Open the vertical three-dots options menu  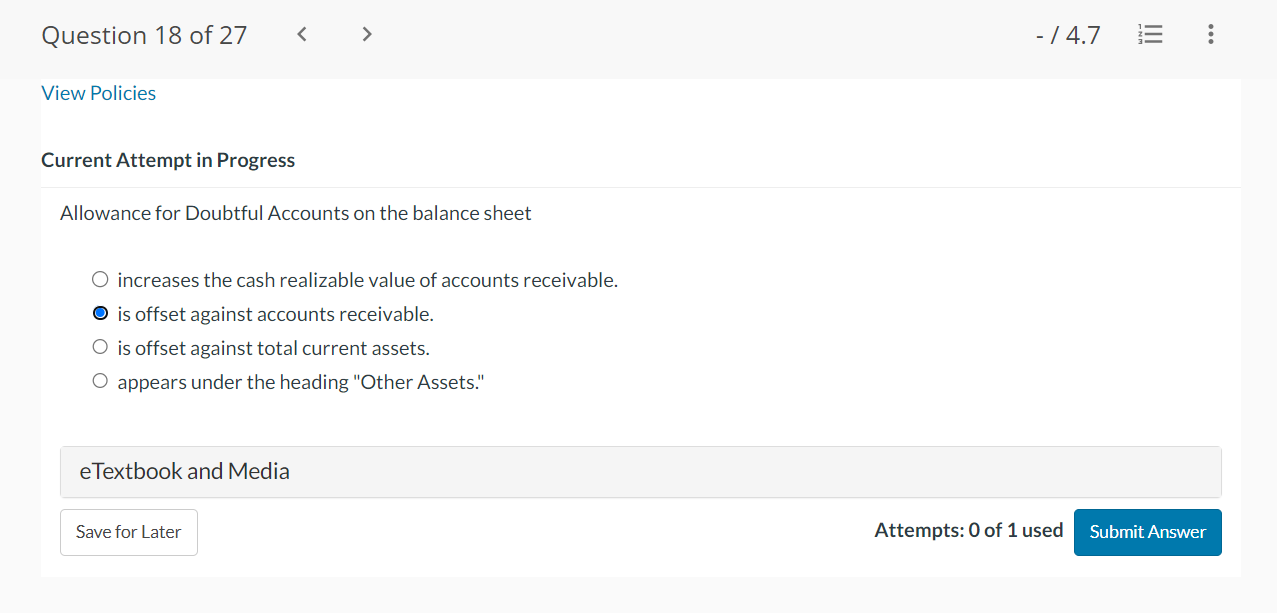pyautogui.click(x=1211, y=35)
